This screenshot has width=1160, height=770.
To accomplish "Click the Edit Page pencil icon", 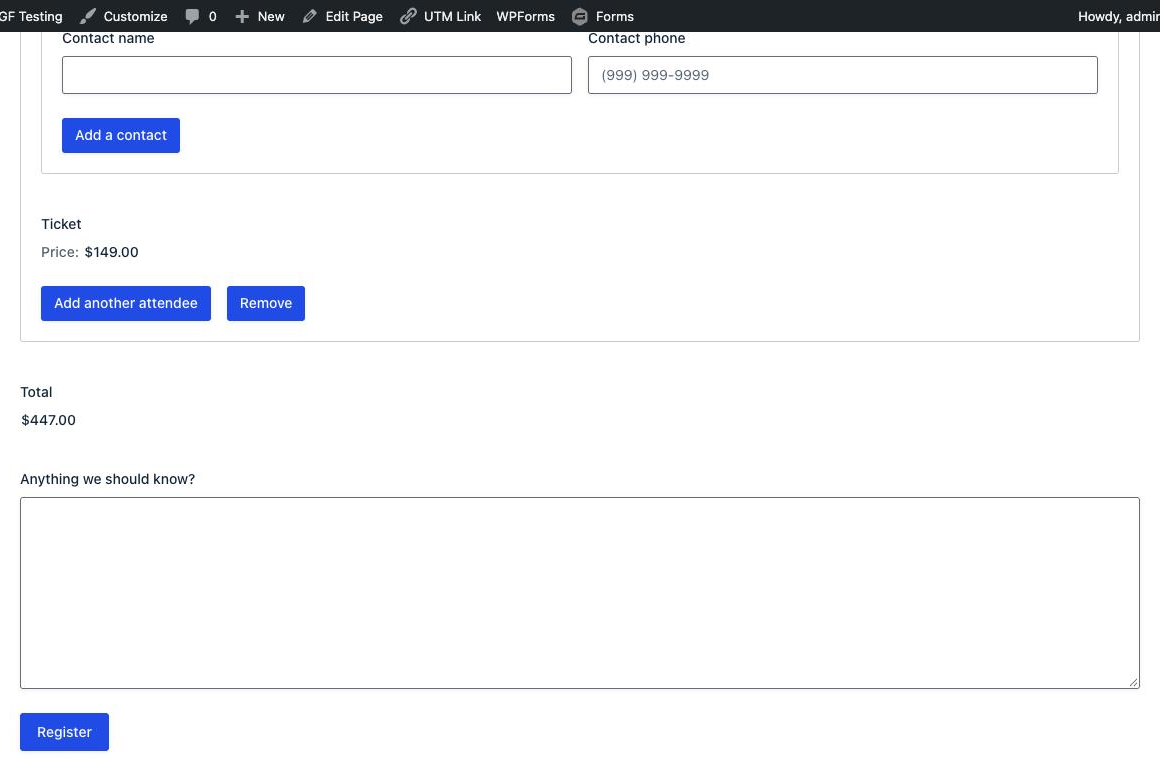I will pyautogui.click(x=310, y=16).
